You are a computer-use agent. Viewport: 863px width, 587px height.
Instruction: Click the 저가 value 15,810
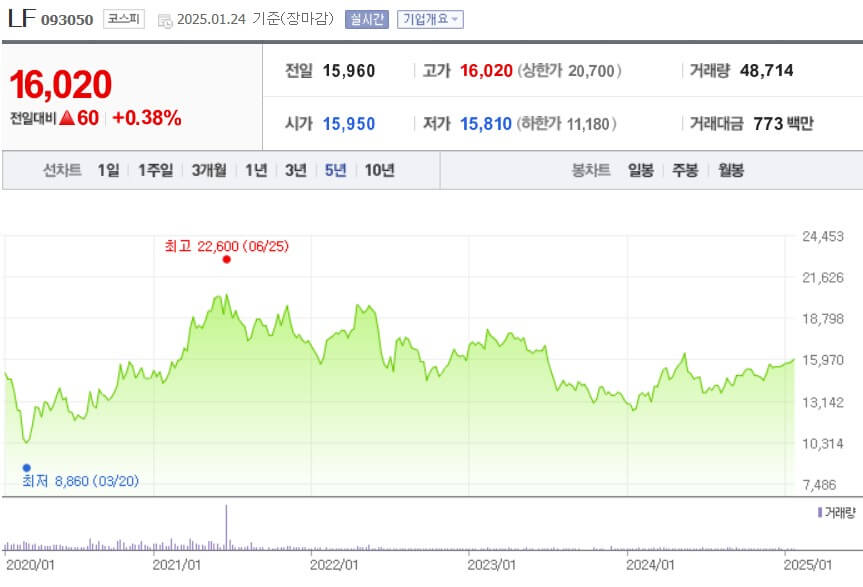486,124
